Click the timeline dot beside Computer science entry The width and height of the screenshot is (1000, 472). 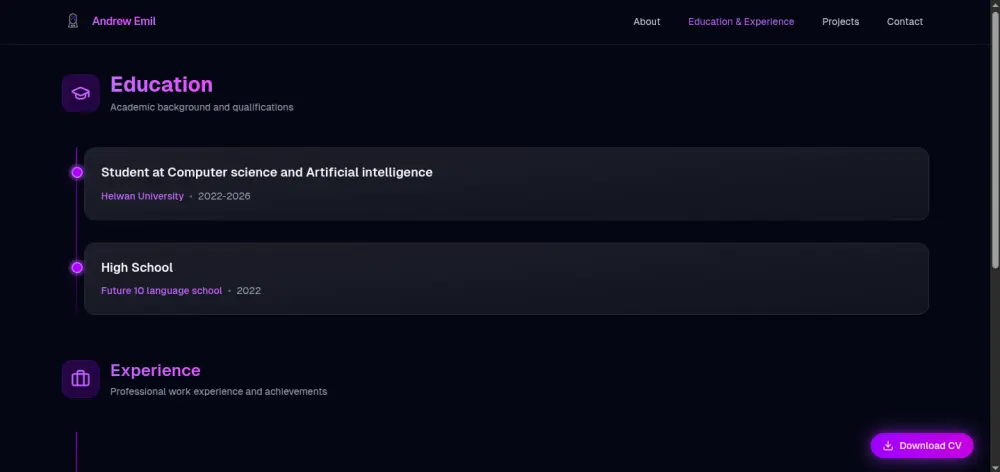pos(77,172)
